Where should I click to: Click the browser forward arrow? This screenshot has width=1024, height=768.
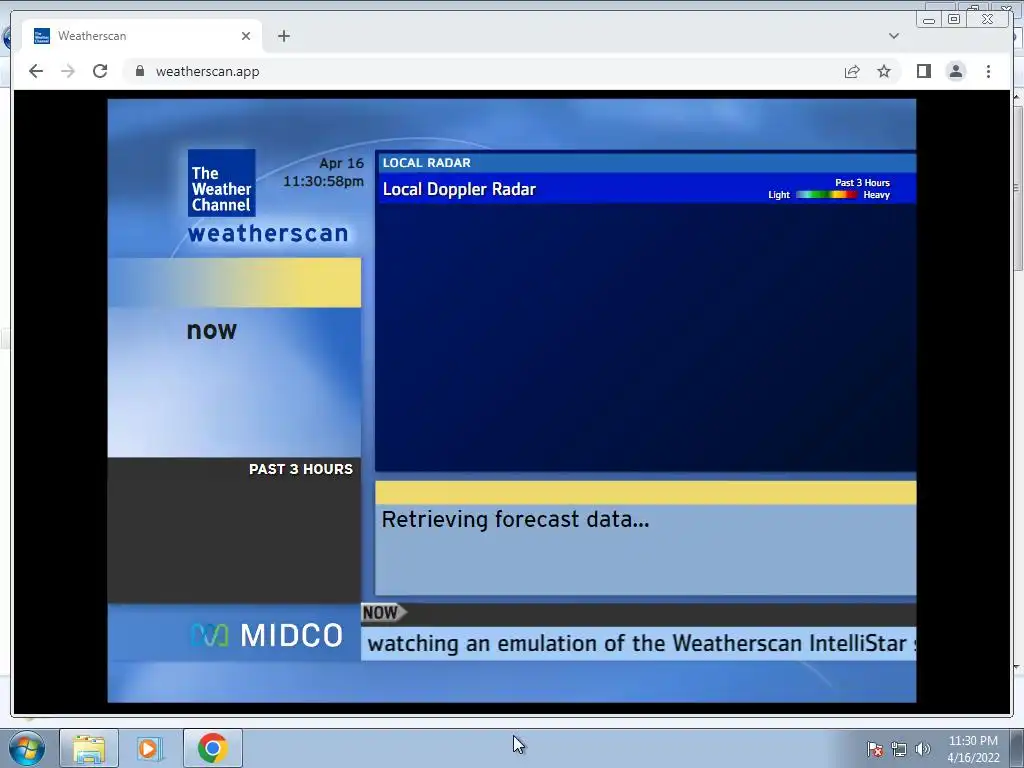point(68,71)
